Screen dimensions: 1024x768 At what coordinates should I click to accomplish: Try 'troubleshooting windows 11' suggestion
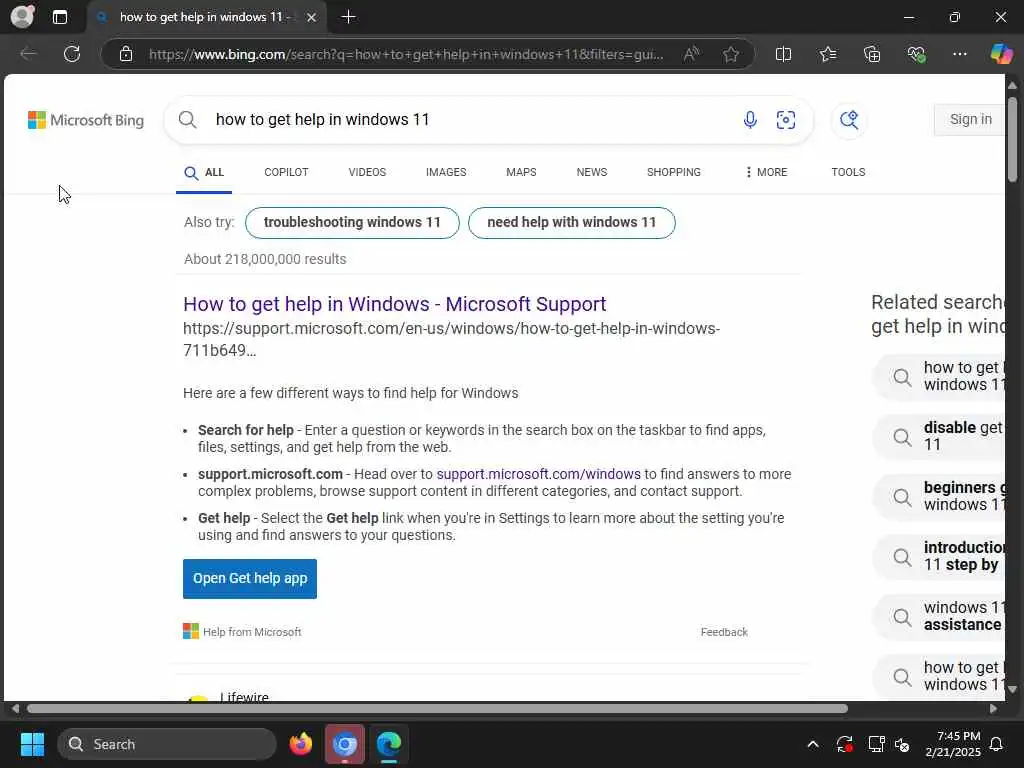pos(352,223)
